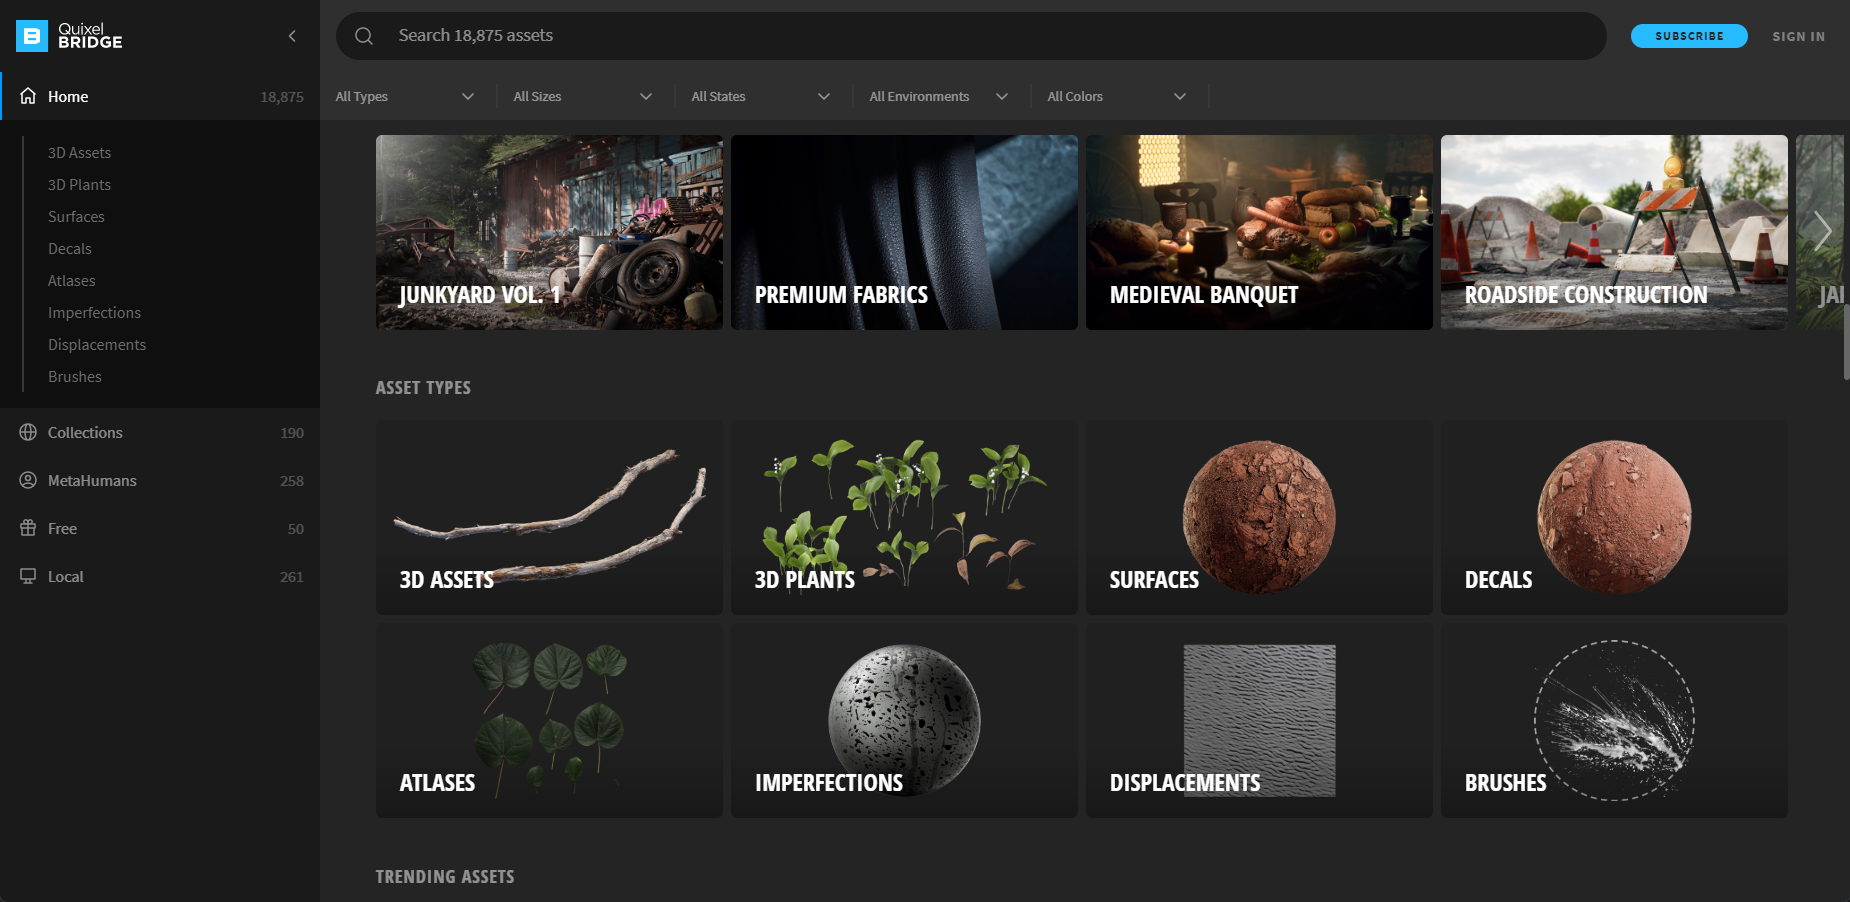Click the Free gift box icon
Image resolution: width=1850 pixels, height=902 pixels.
click(x=28, y=528)
